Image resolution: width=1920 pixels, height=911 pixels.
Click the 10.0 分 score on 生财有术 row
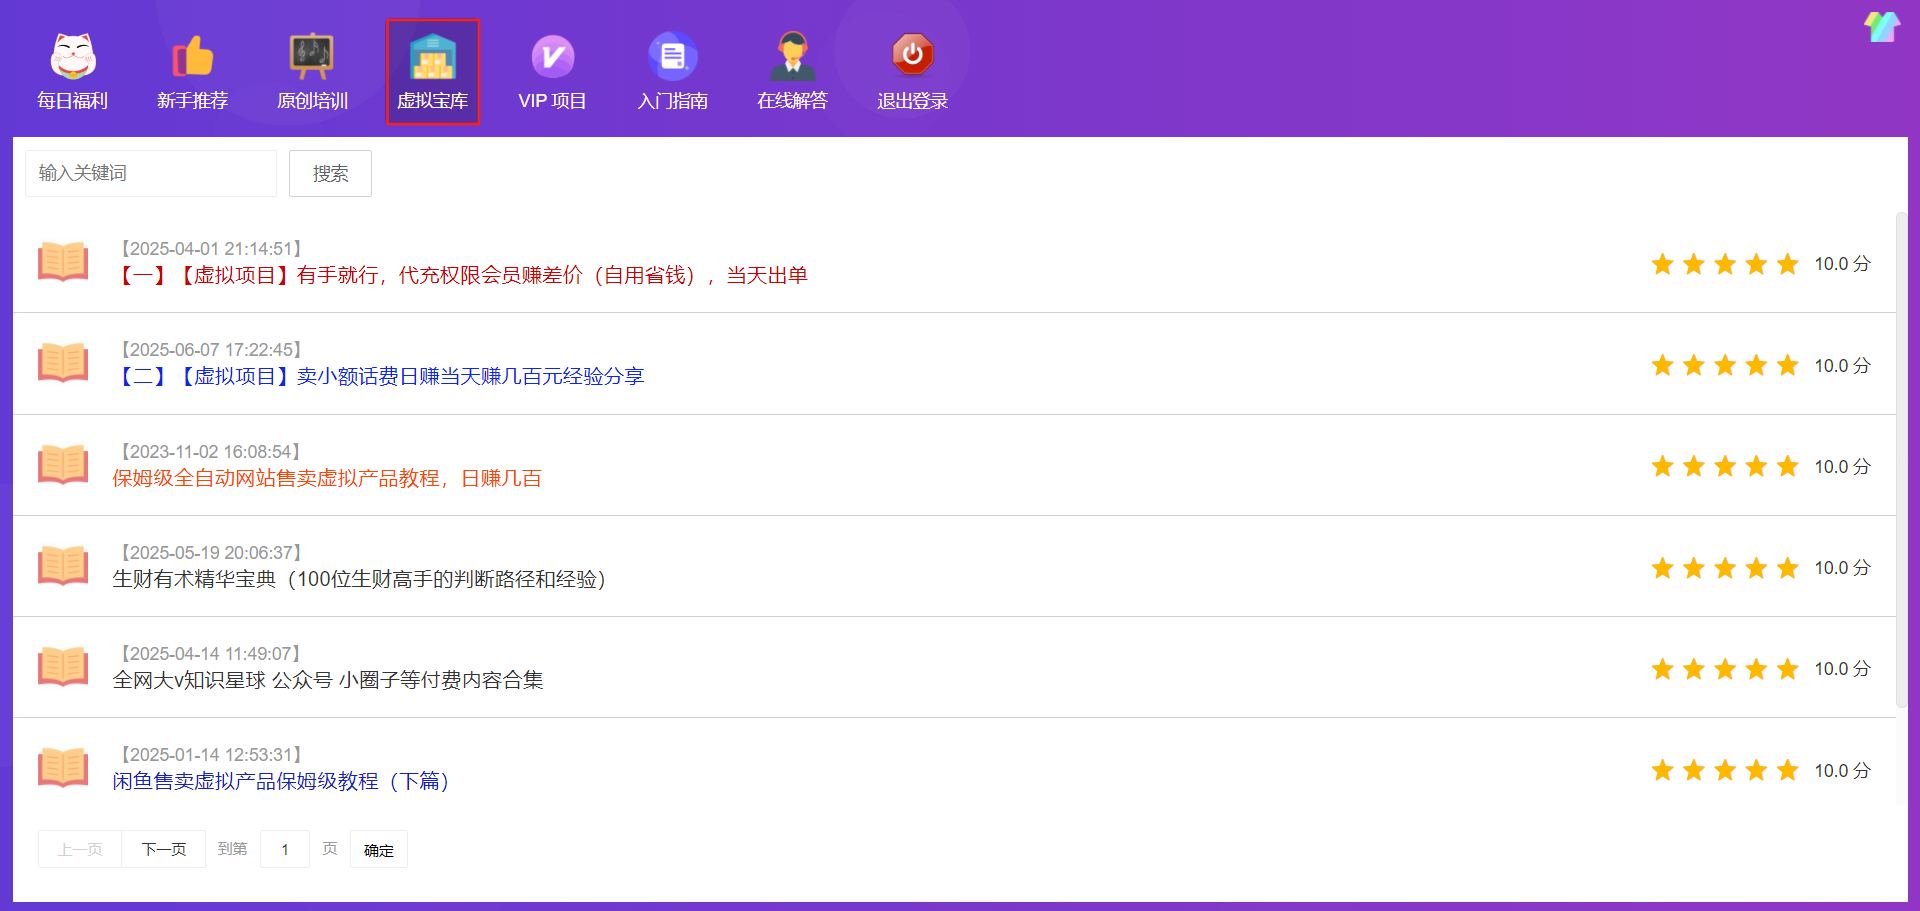coord(1842,568)
